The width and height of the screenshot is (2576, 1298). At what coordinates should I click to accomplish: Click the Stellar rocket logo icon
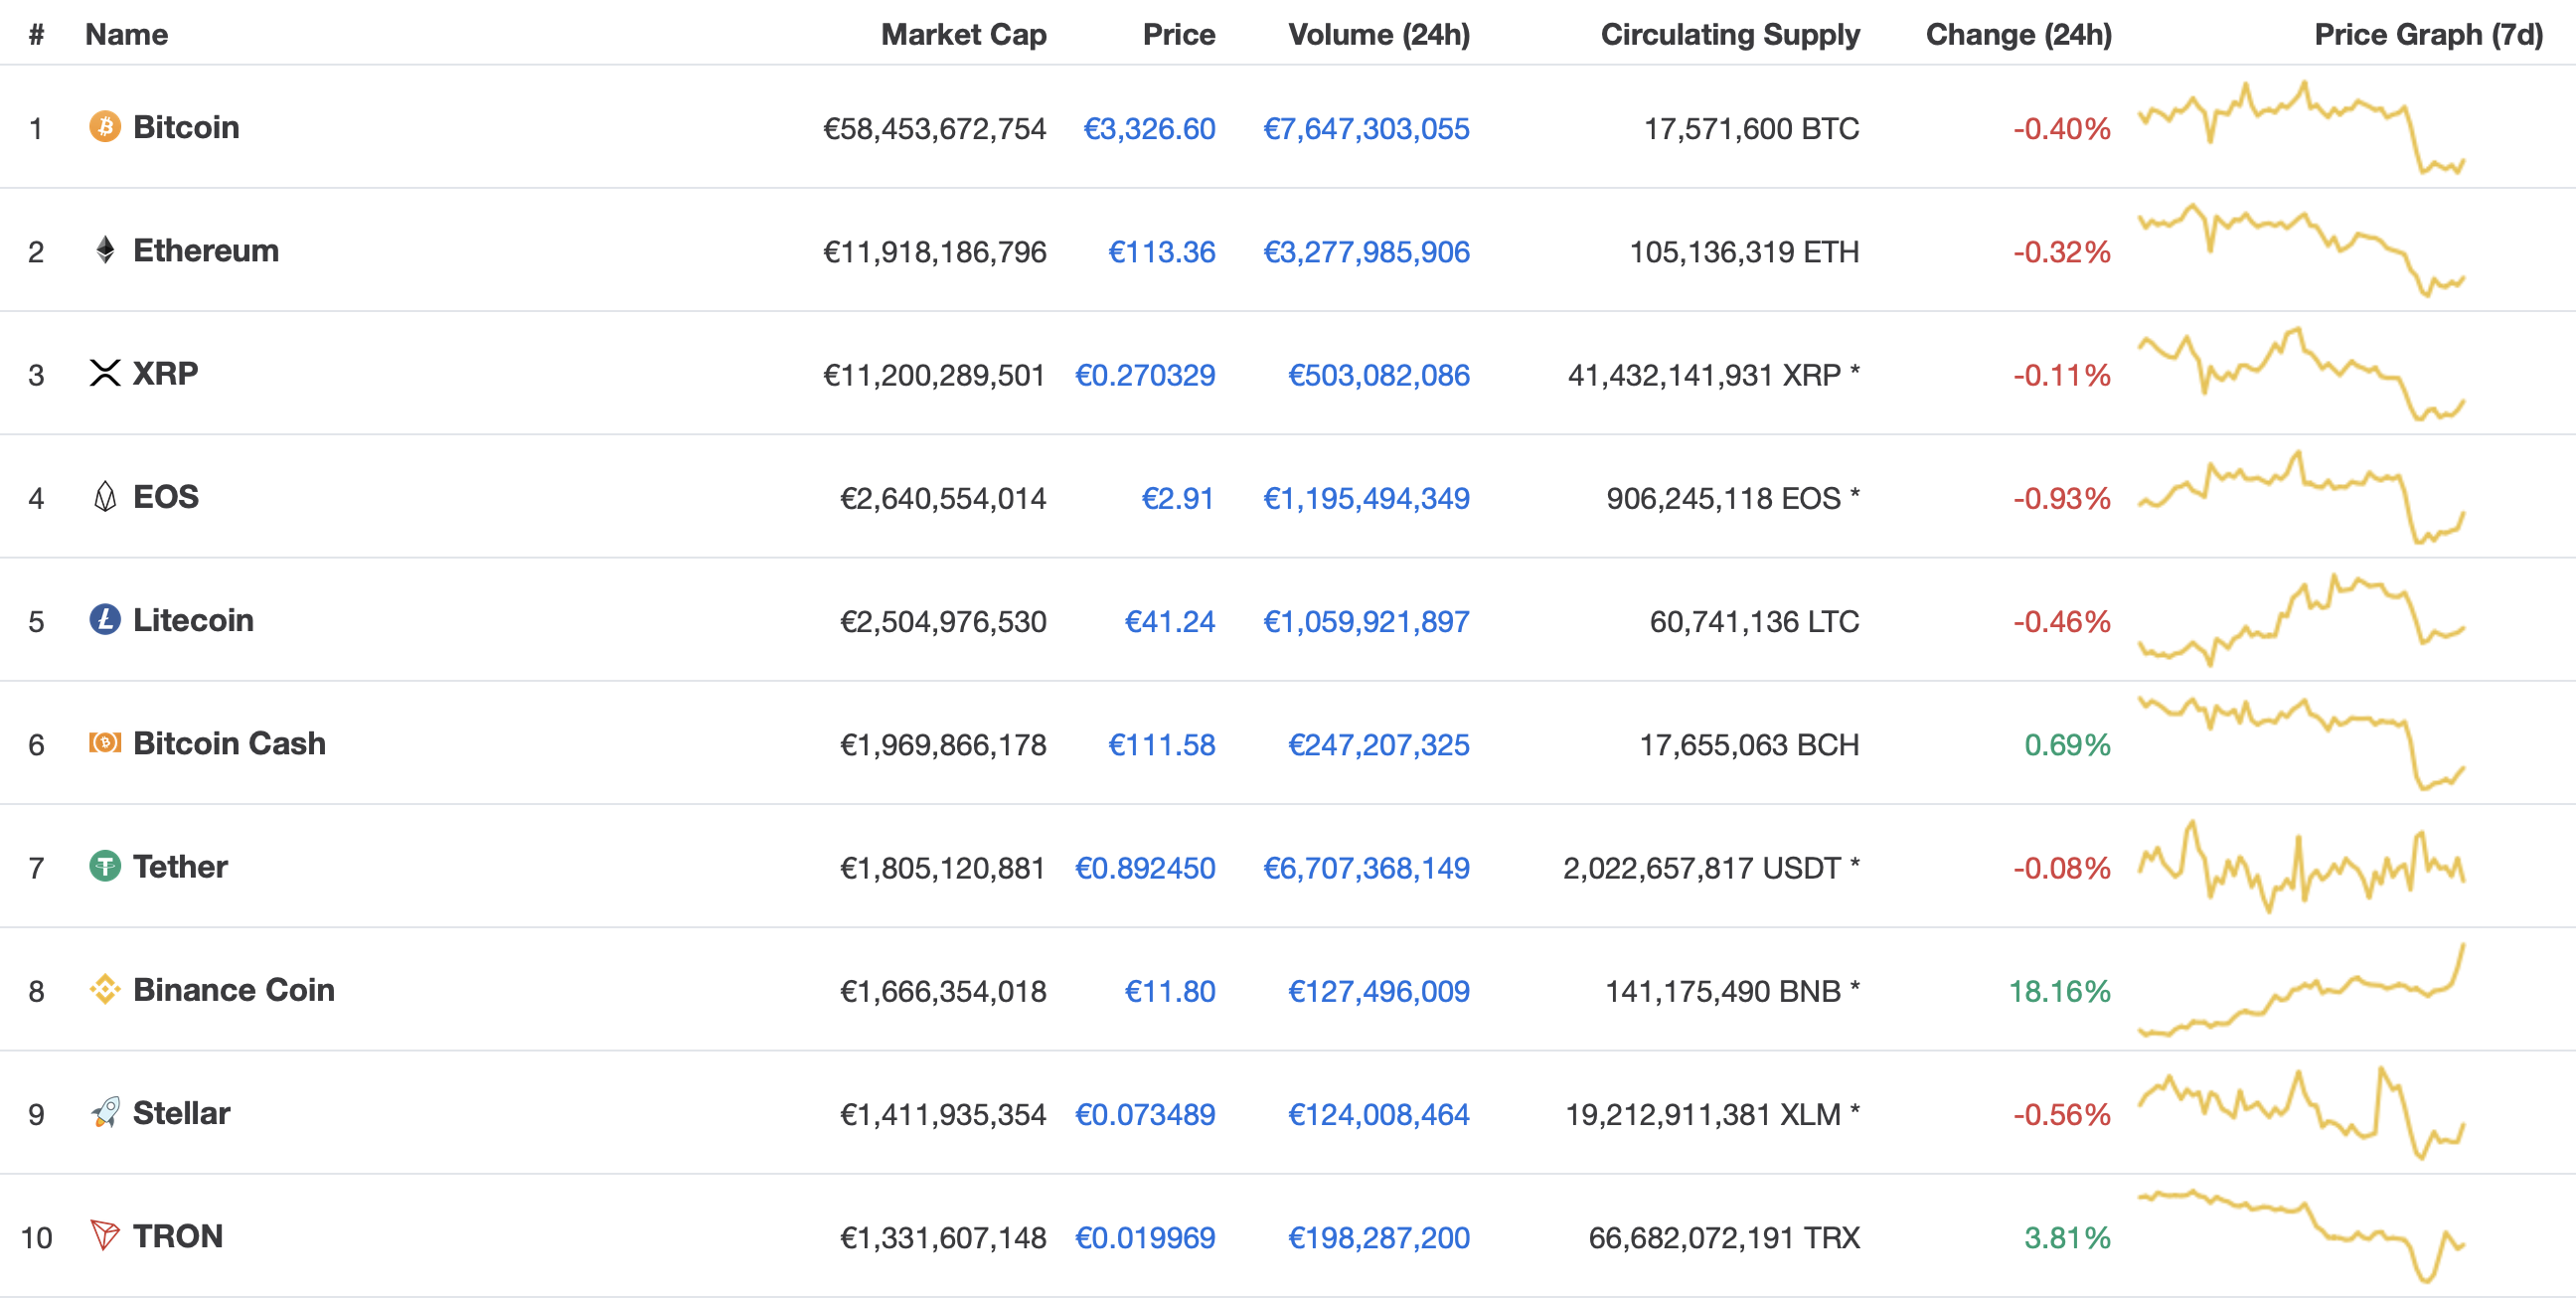tap(105, 1113)
